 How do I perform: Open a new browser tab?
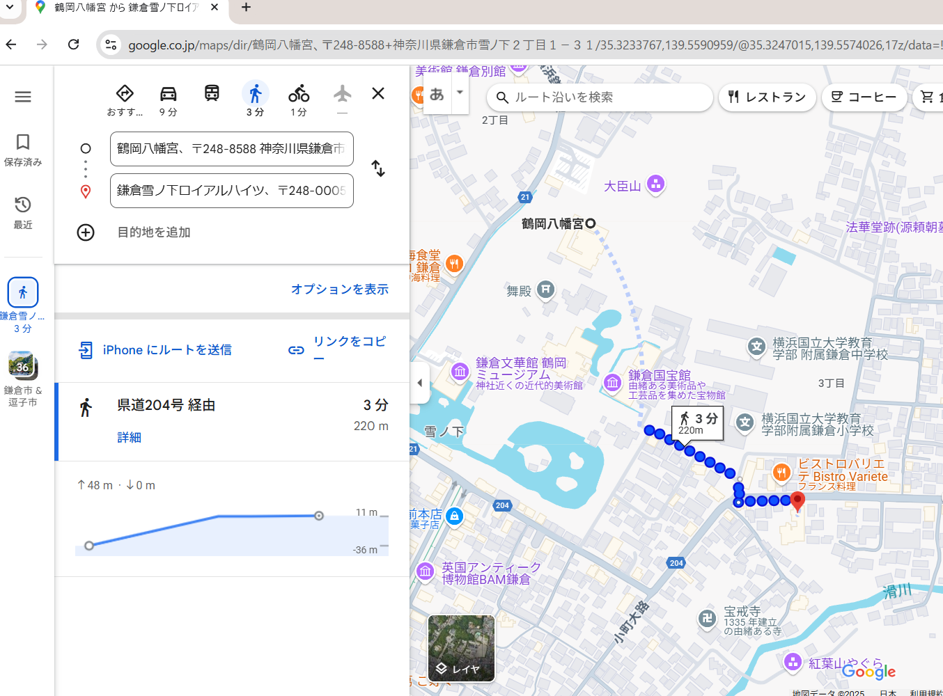(245, 8)
